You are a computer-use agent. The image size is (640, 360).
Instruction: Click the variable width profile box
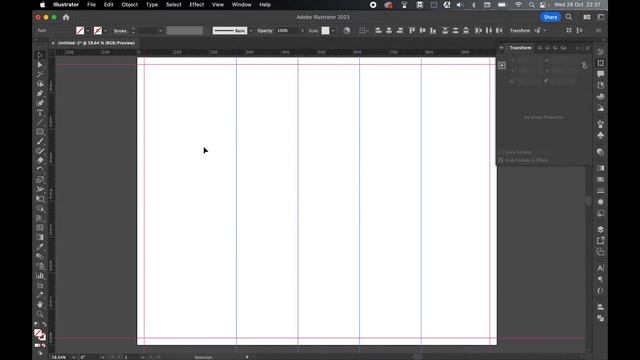pos(184,31)
